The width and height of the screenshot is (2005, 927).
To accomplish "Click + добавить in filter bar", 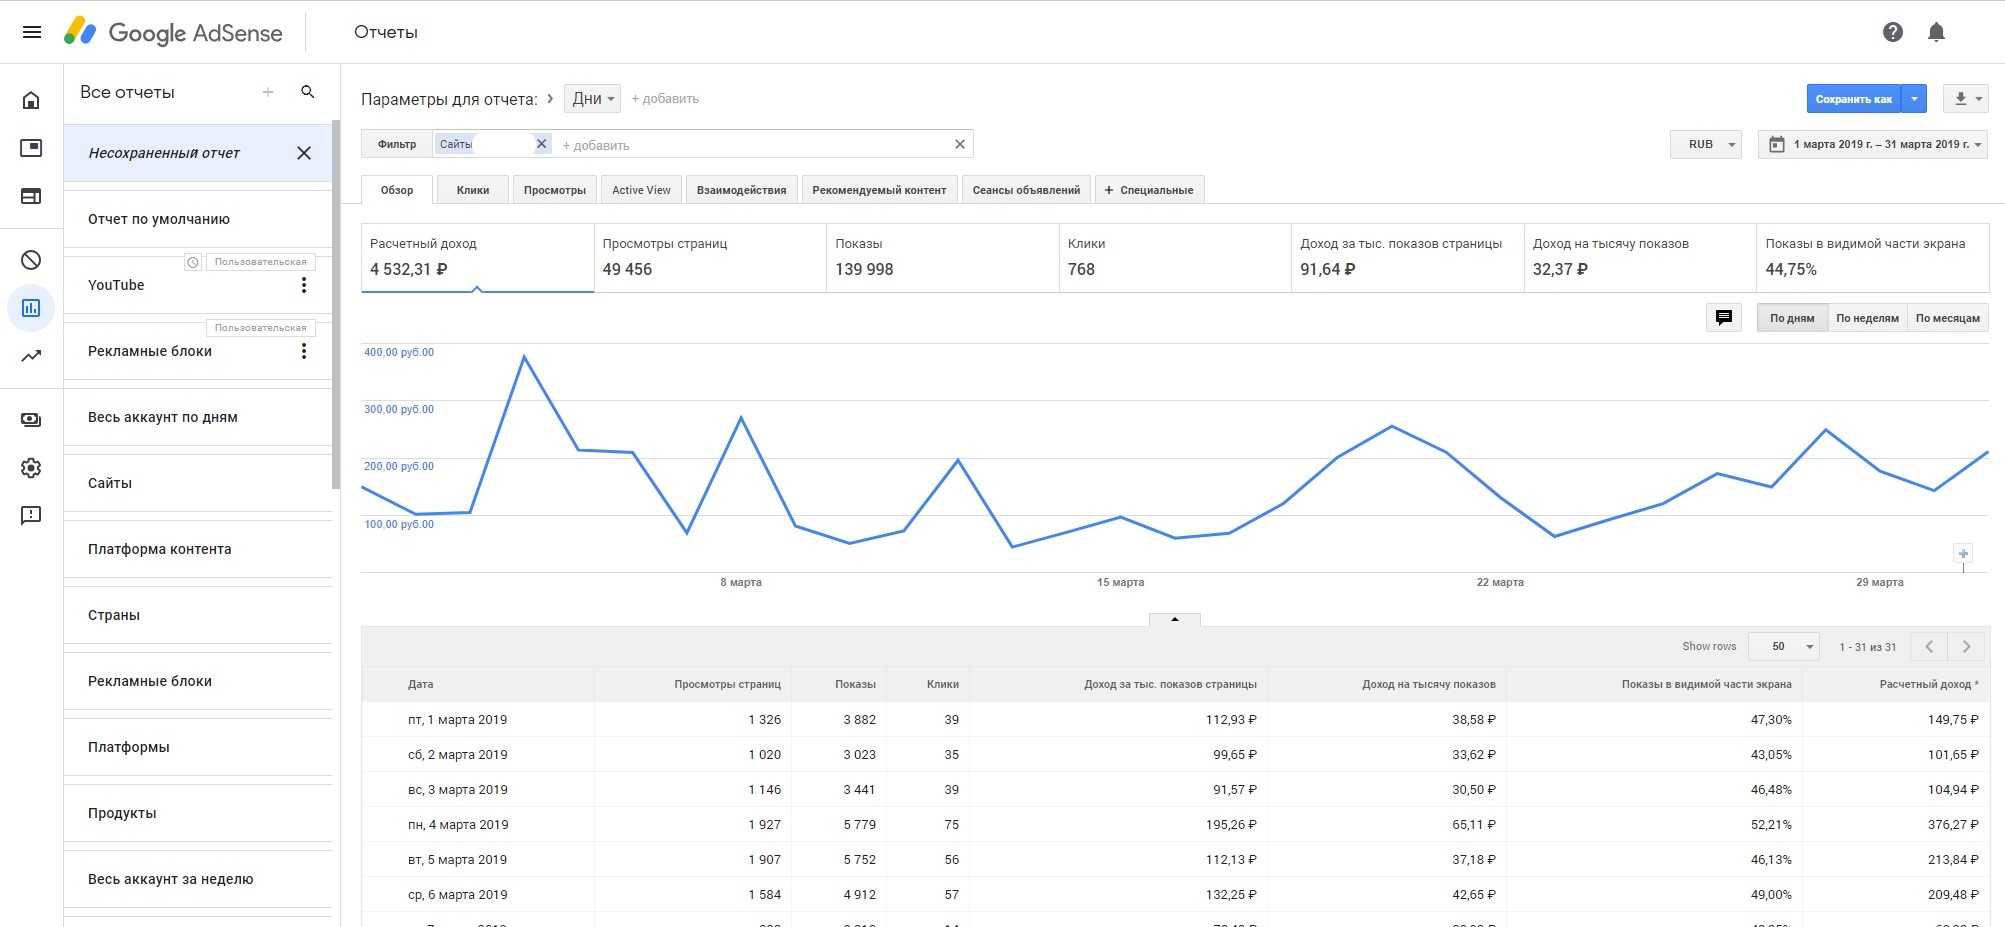I will 596,145.
